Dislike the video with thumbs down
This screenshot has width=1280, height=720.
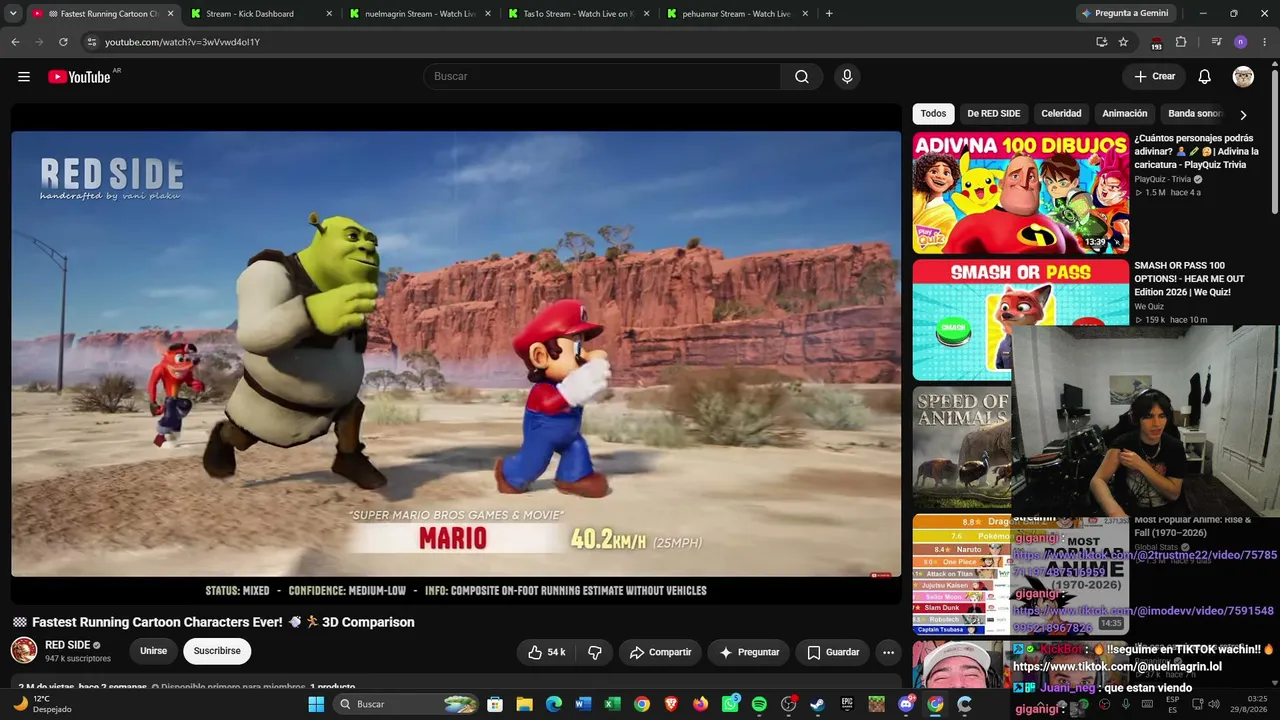595,652
